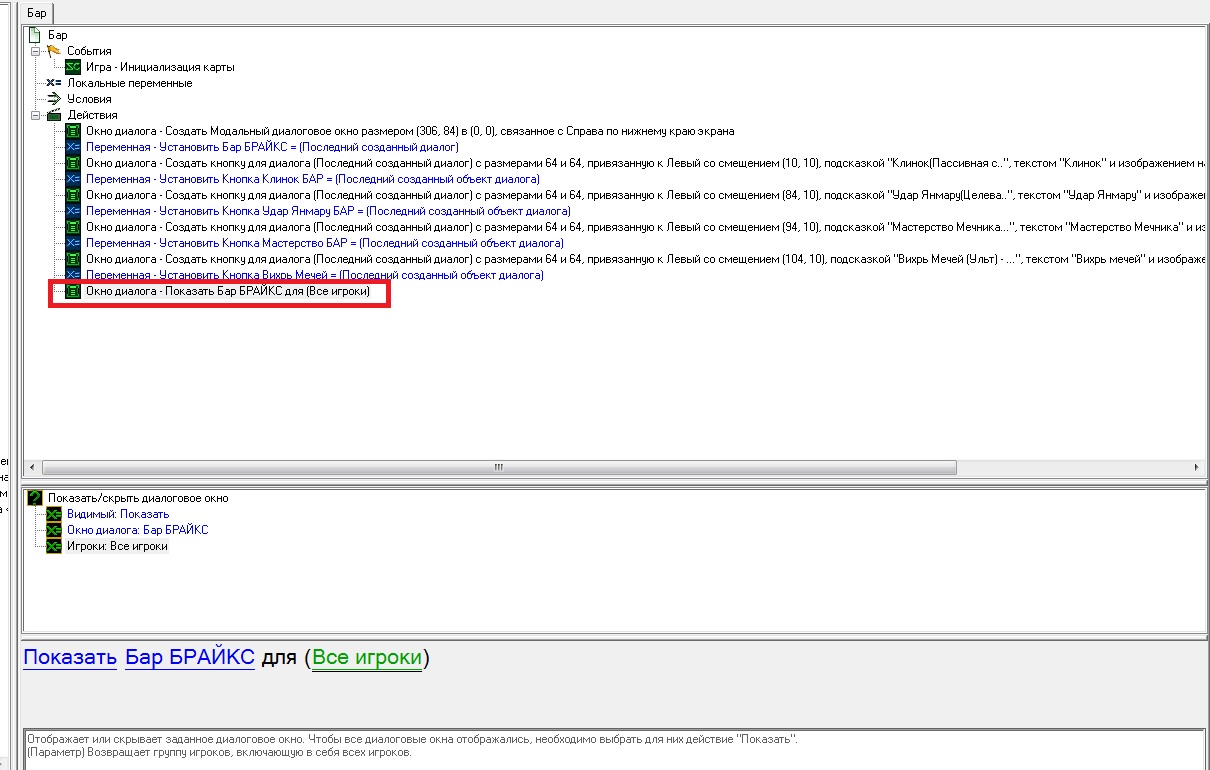Select the Действия label in the tree
The height and width of the screenshot is (770, 1210).
click(92, 115)
